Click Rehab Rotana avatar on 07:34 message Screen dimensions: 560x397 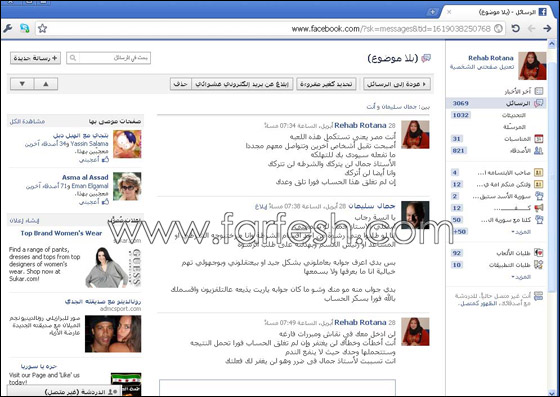[x=415, y=135]
